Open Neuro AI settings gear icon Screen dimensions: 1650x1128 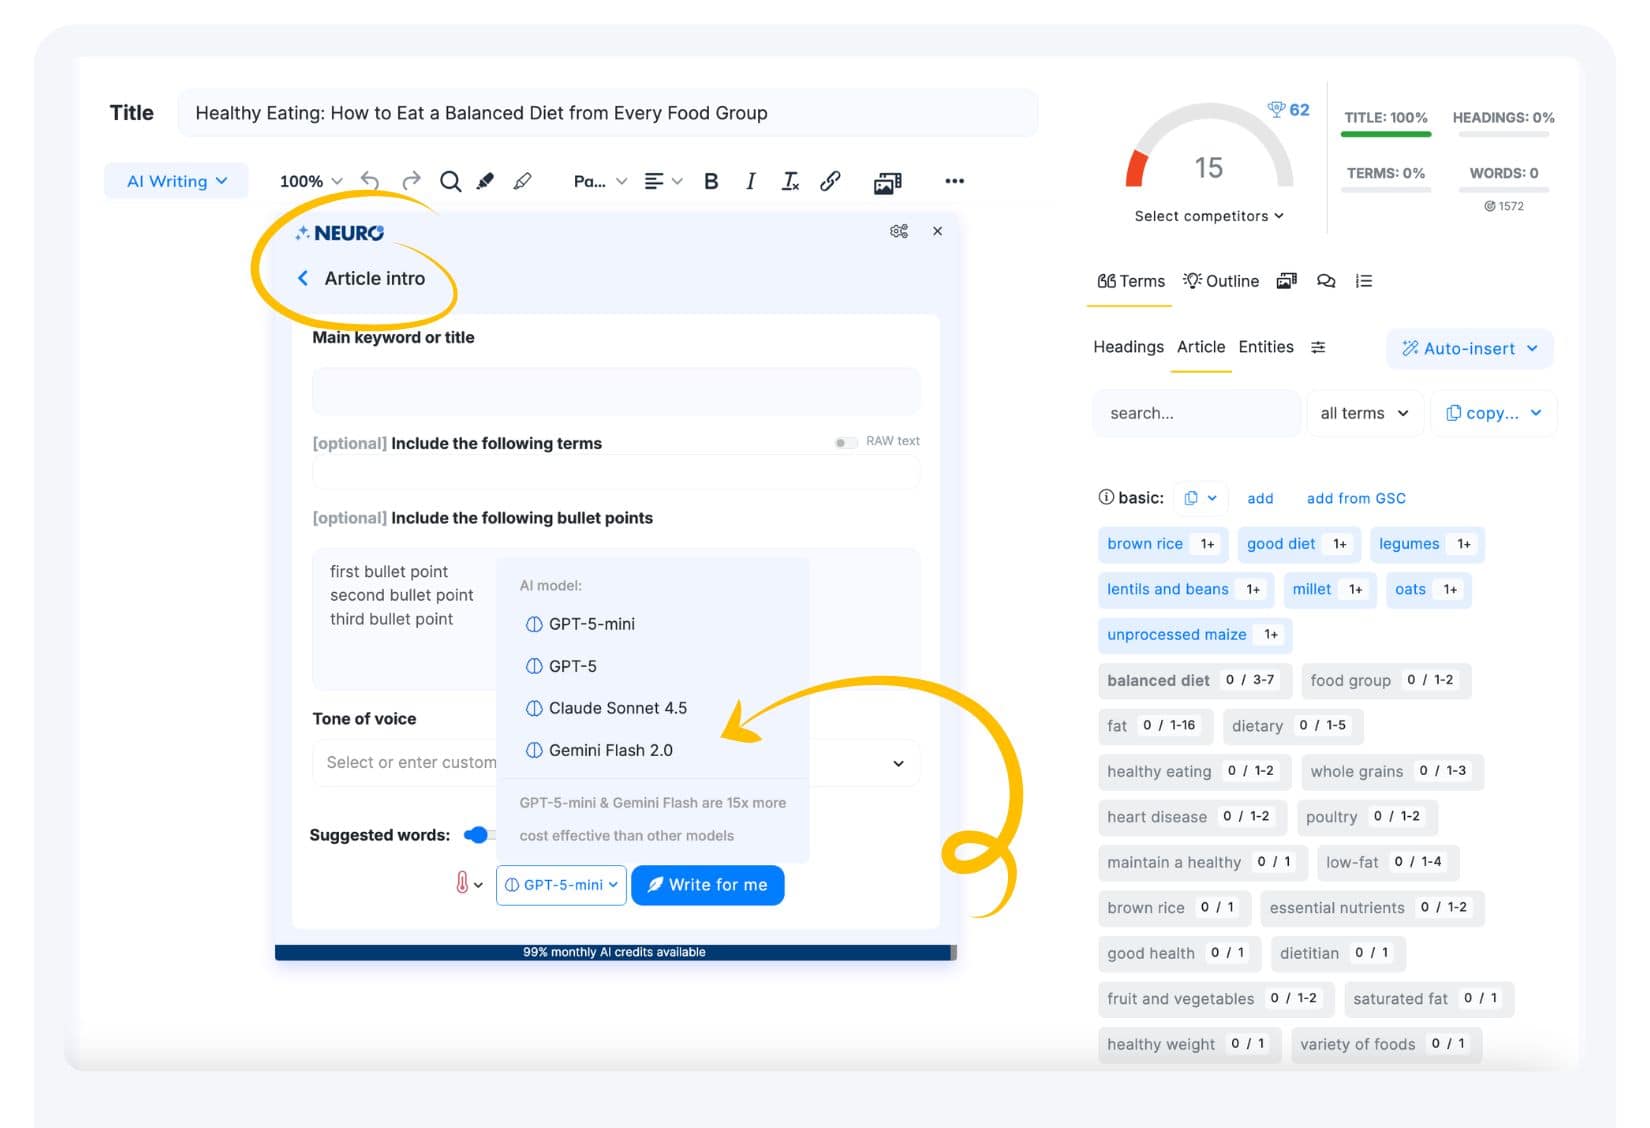[899, 231]
